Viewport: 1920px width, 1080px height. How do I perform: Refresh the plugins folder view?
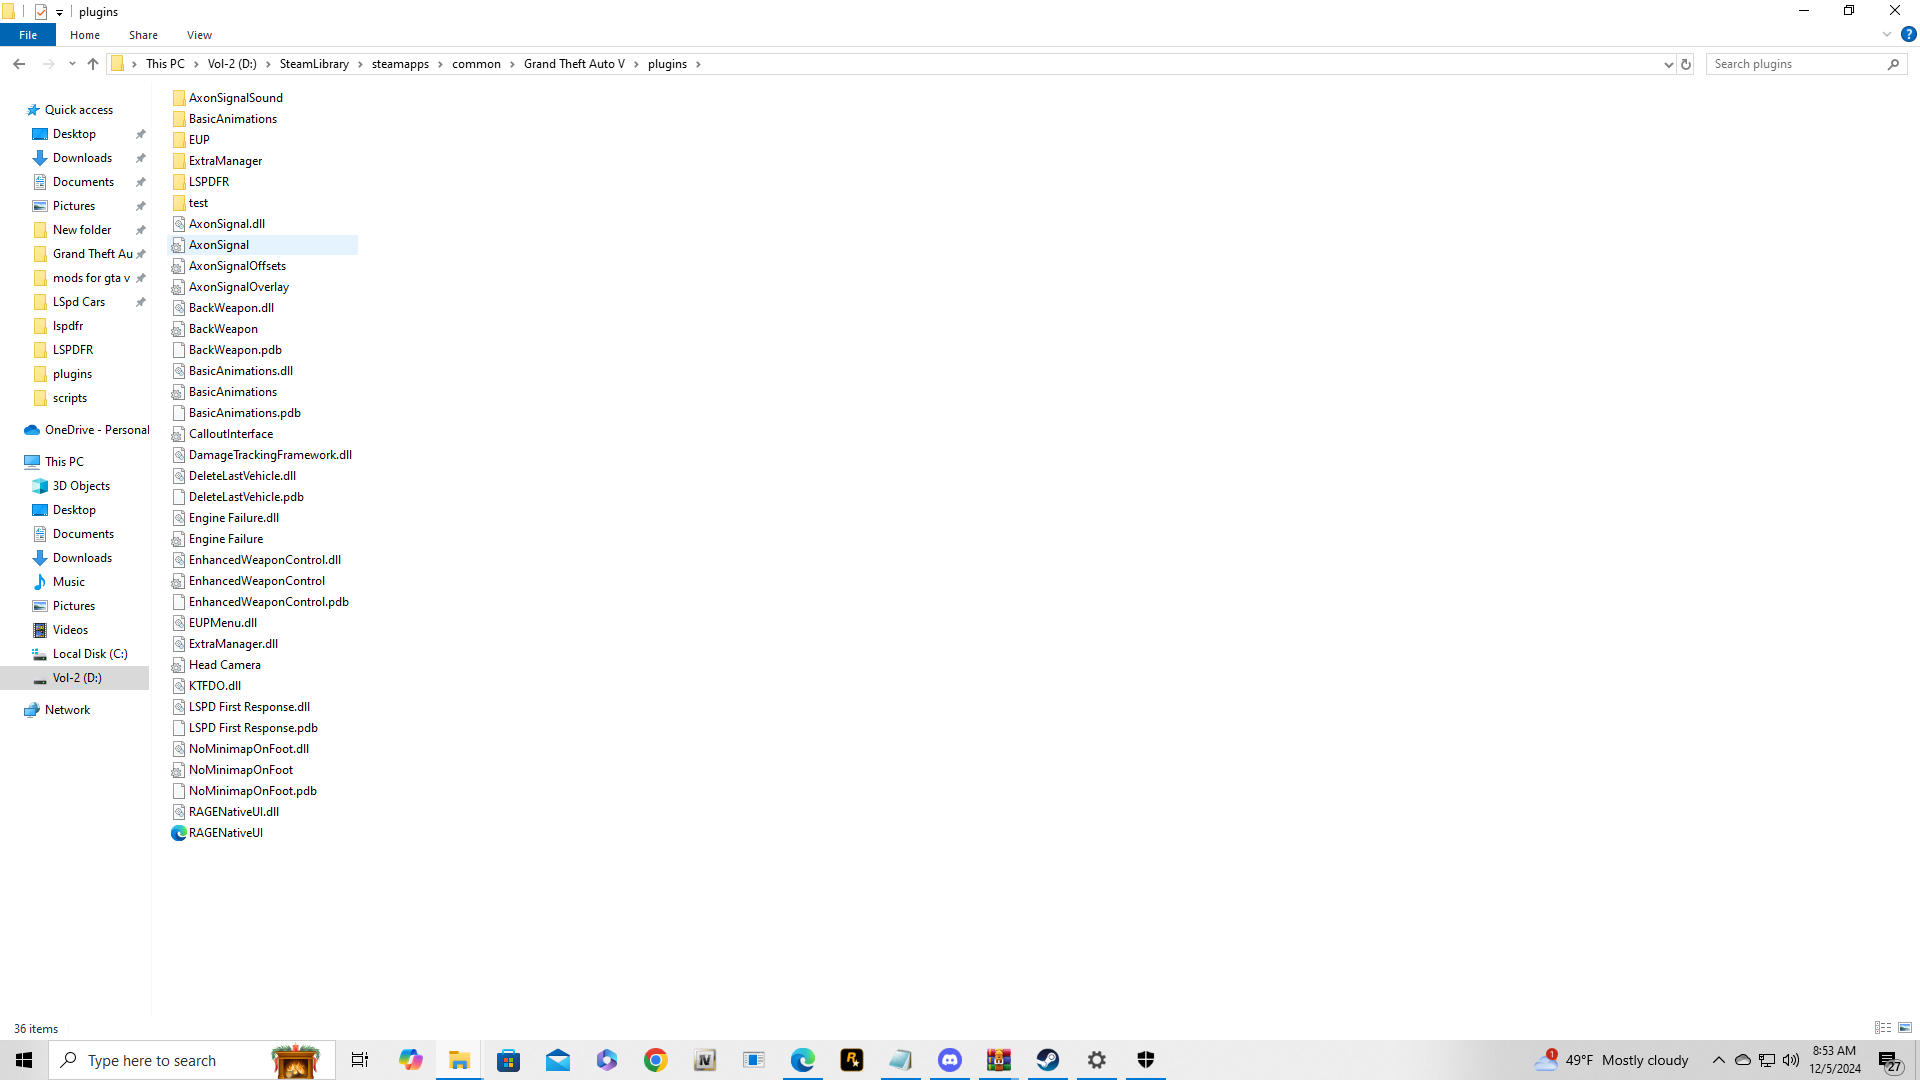[x=1686, y=64]
